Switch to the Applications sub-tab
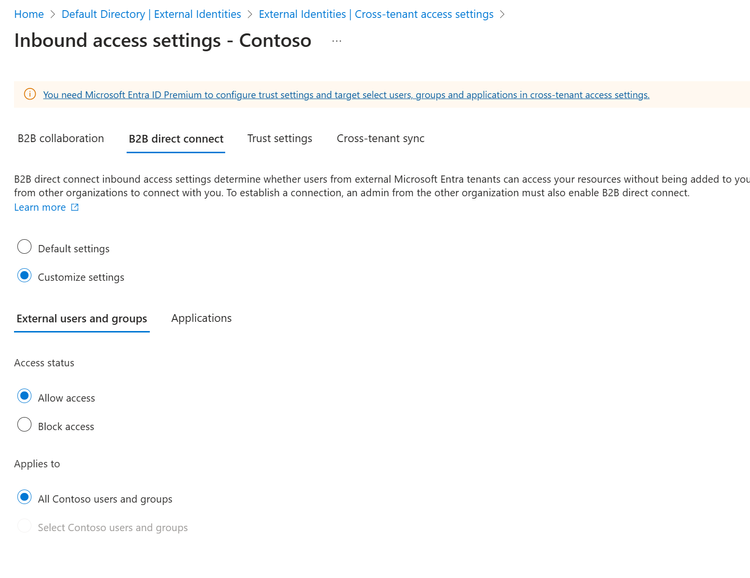 click(201, 318)
